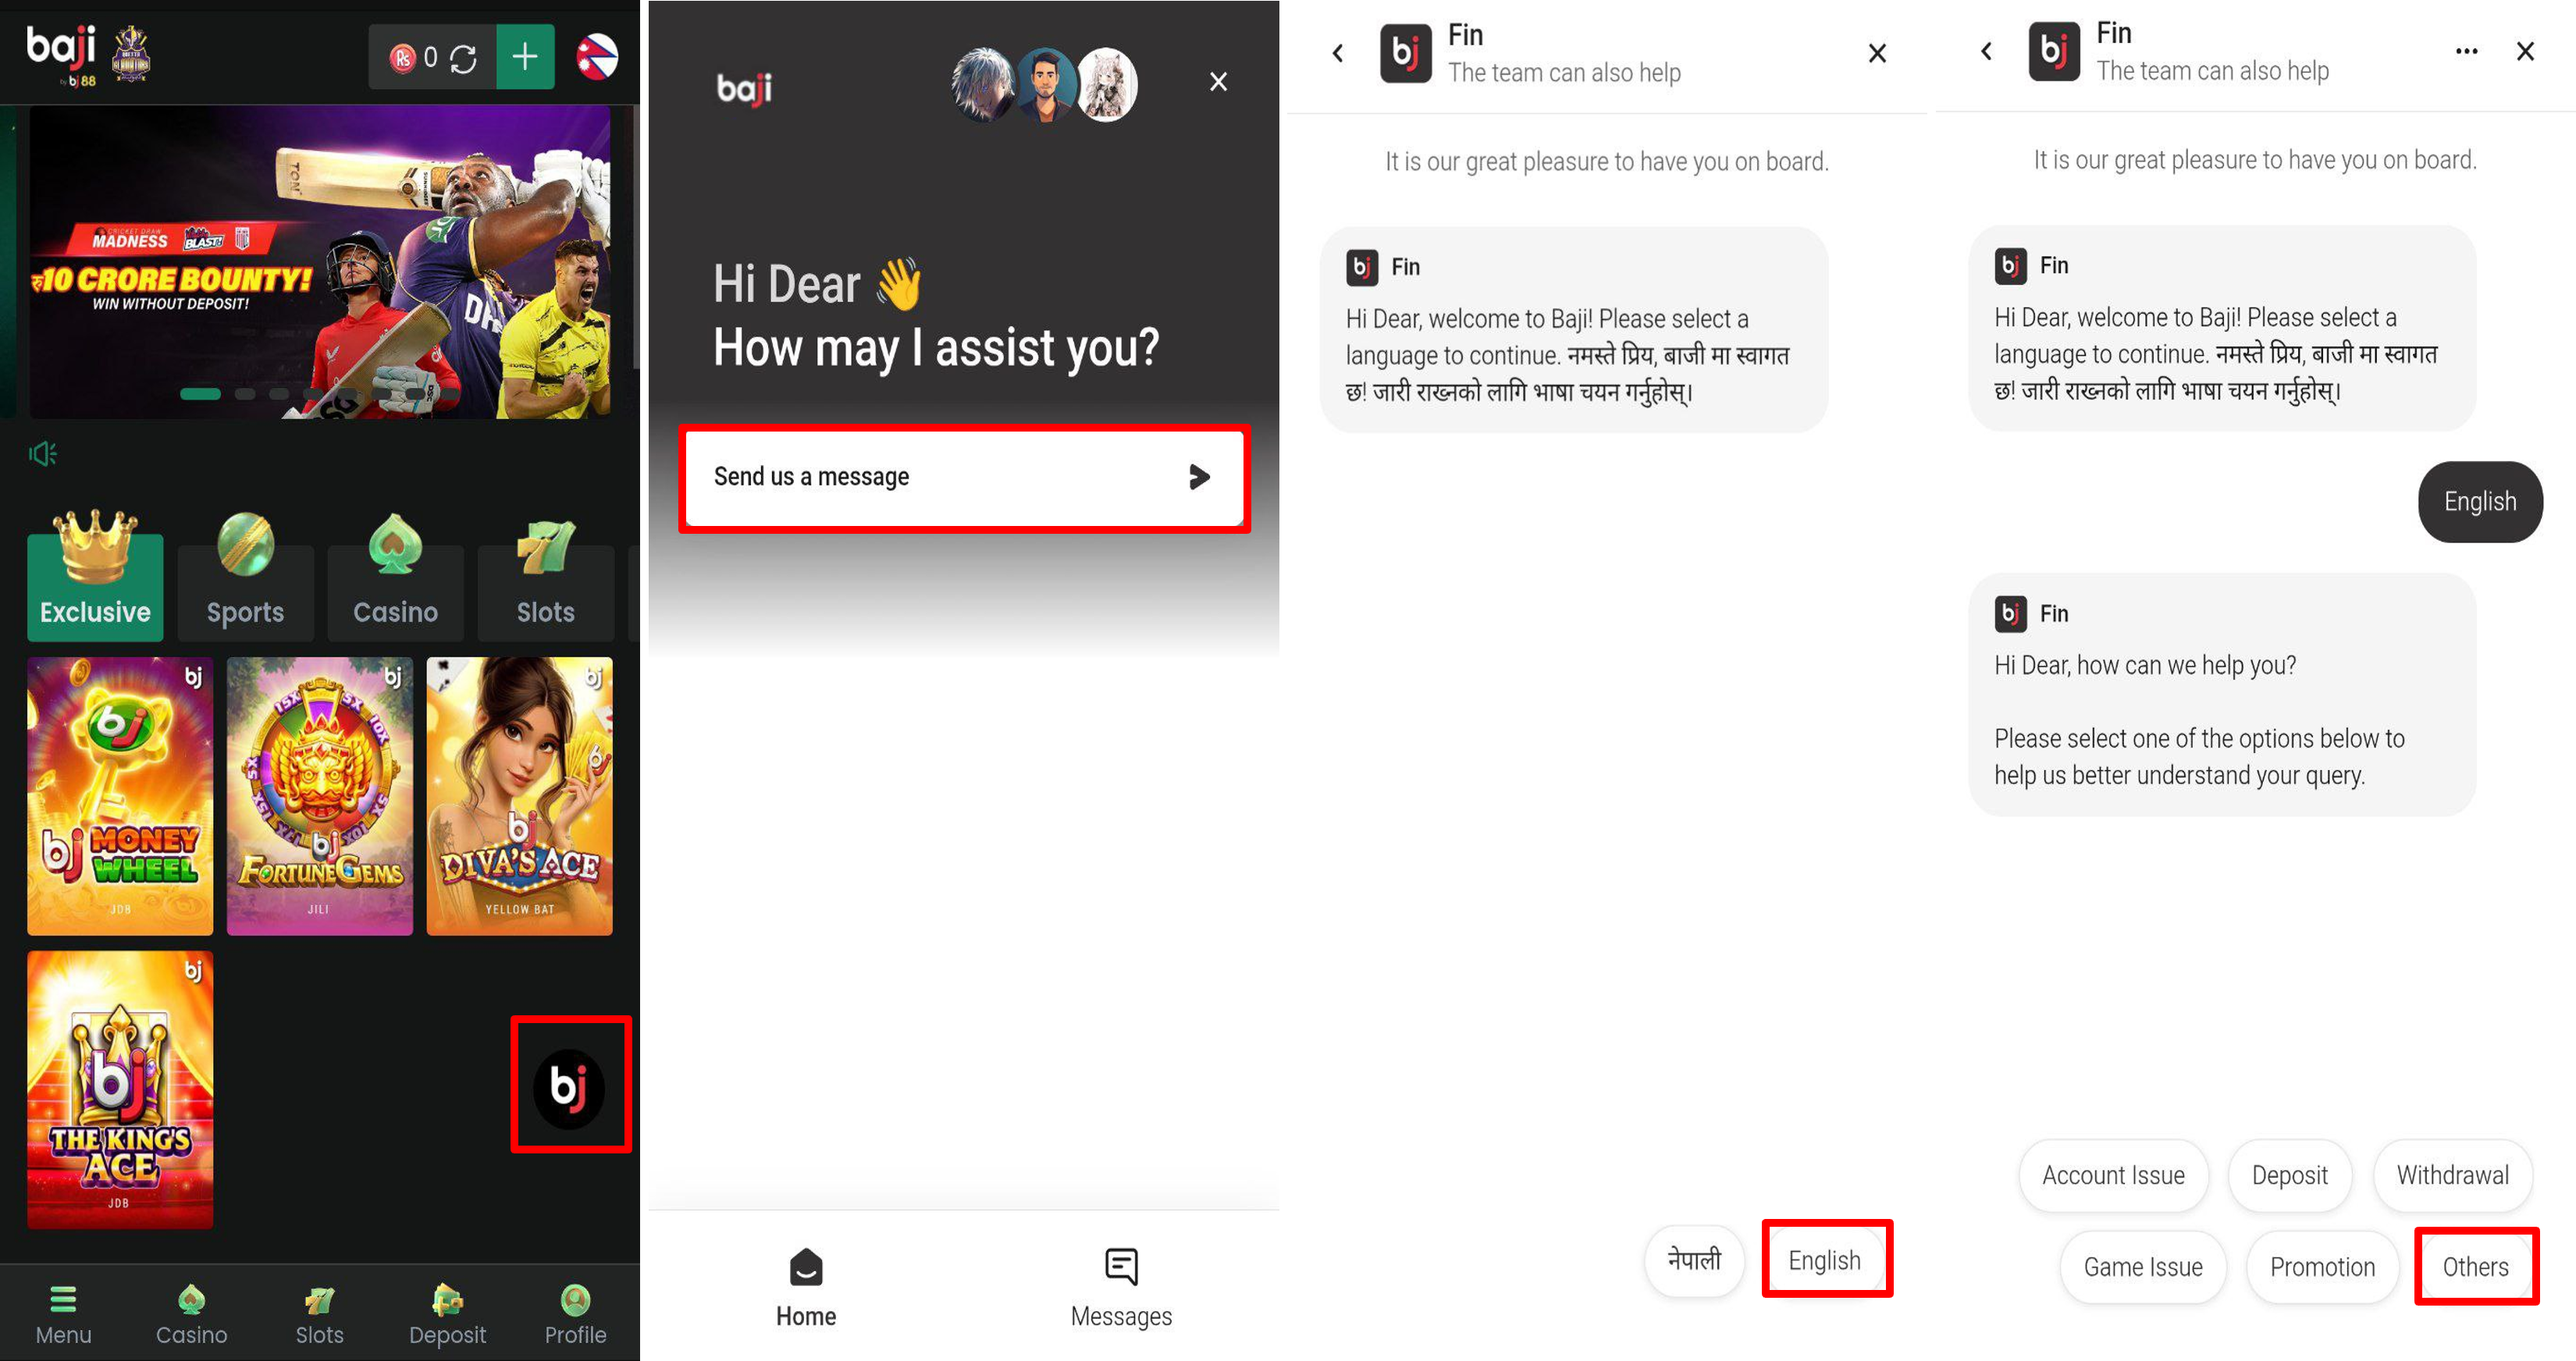Click the Fin bj avatar in fourth panel header

[2054, 51]
